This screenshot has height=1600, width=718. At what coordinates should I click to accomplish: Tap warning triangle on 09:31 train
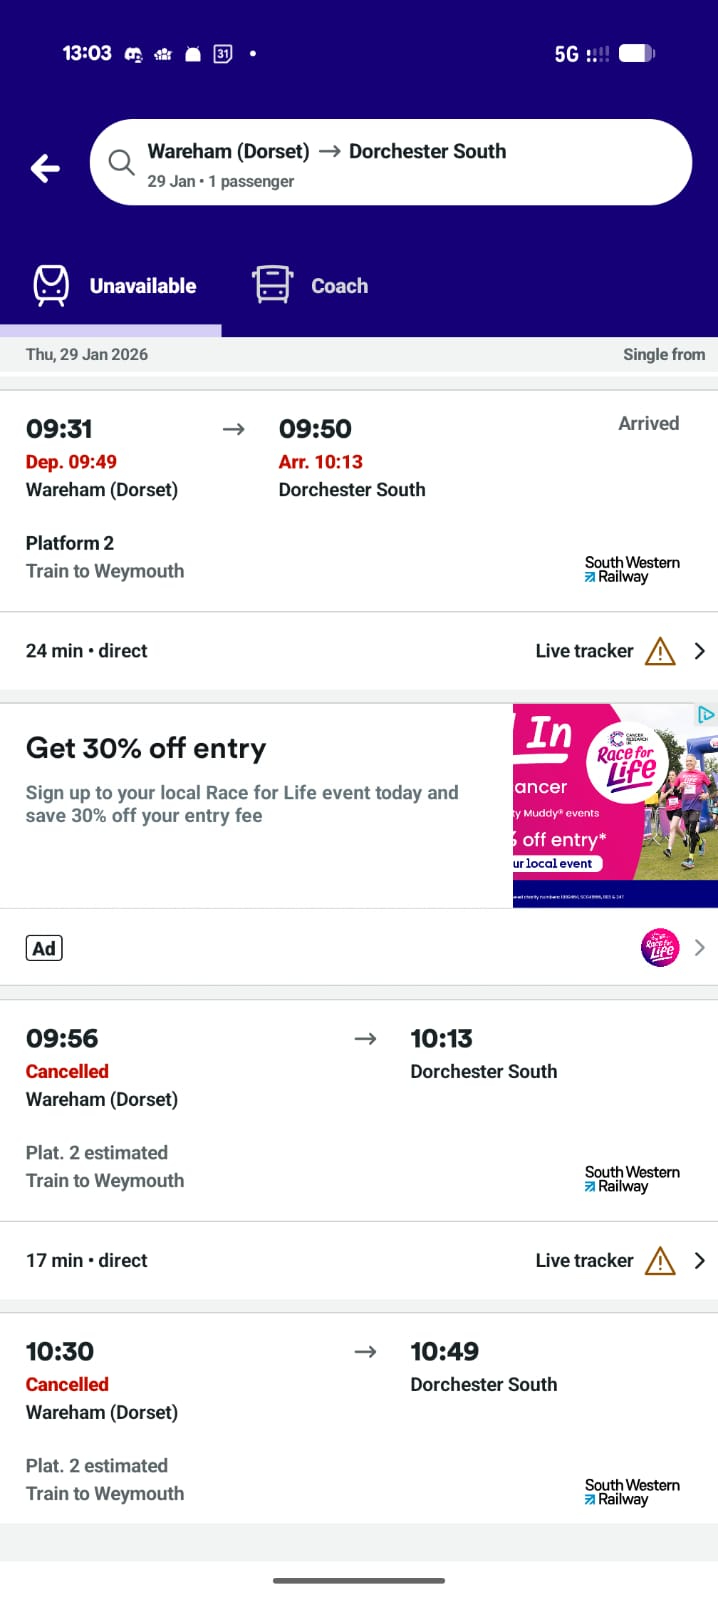[x=660, y=651]
